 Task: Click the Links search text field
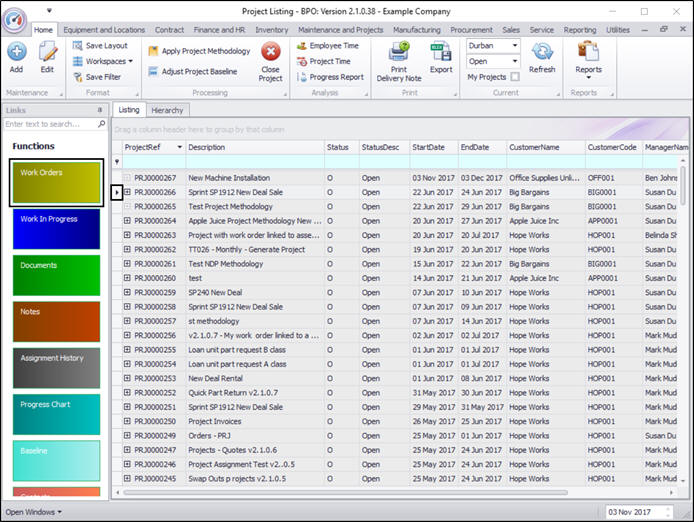(50, 124)
